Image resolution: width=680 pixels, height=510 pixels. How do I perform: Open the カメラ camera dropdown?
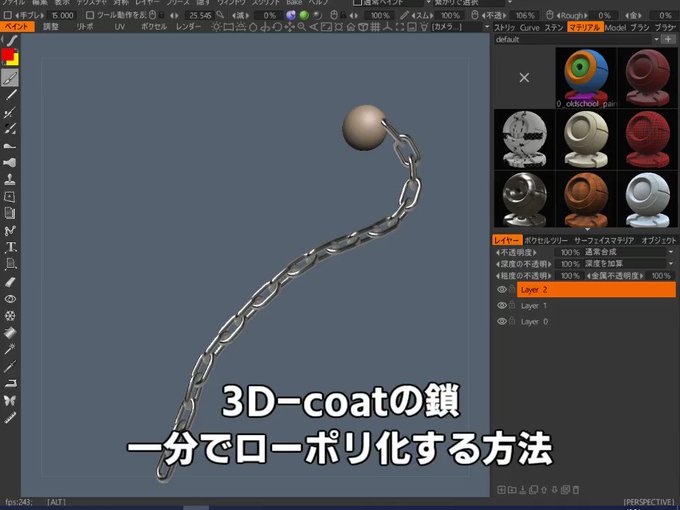[460, 27]
